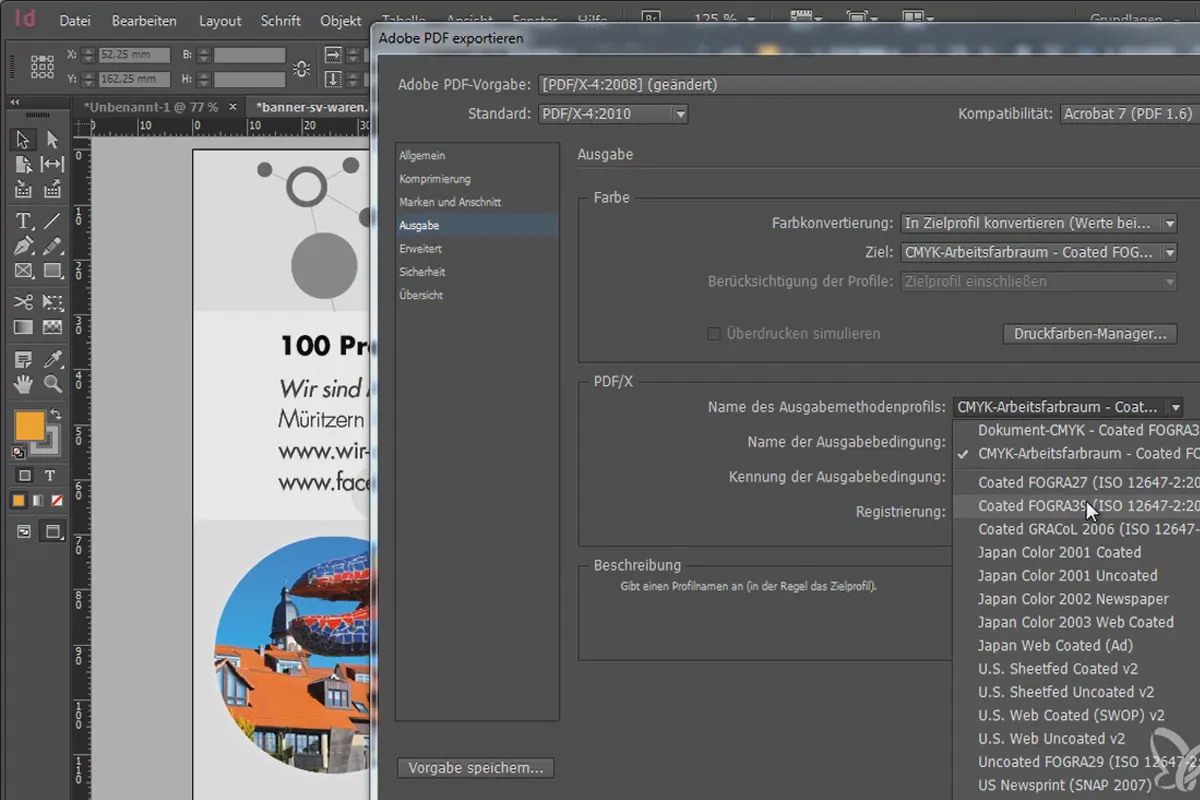The width and height of the screenshot is (1200, 800).
Task: Select the Type tool
Action: (x=24, y=221)
